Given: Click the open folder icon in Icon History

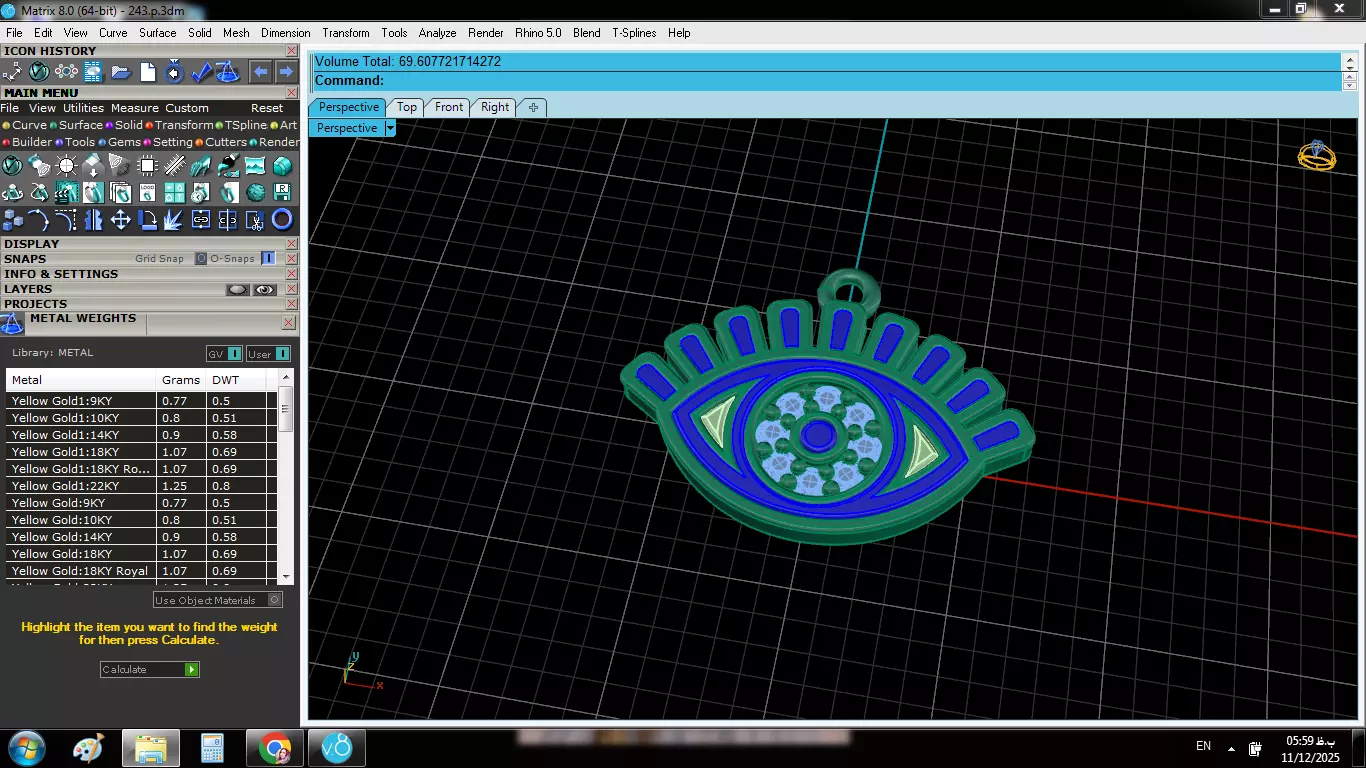Looking at the screenshot, I should click(121, 72).
